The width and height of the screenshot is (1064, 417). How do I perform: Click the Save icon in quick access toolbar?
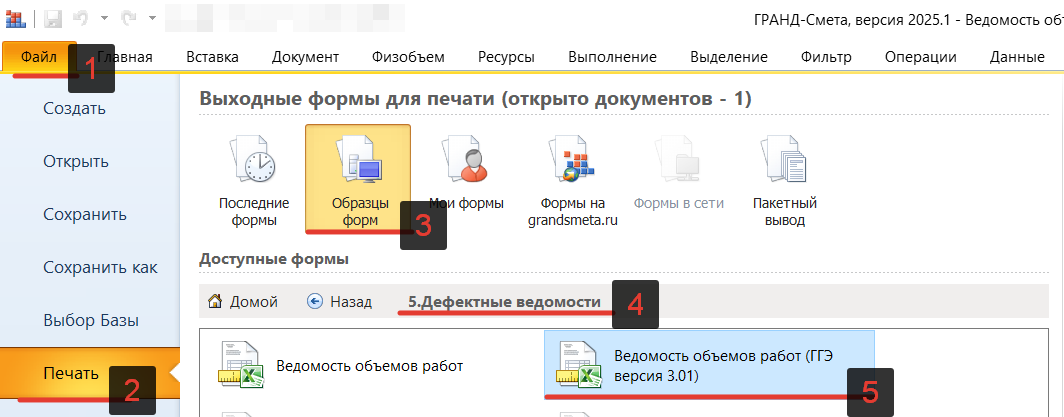(x=53, y=18)
